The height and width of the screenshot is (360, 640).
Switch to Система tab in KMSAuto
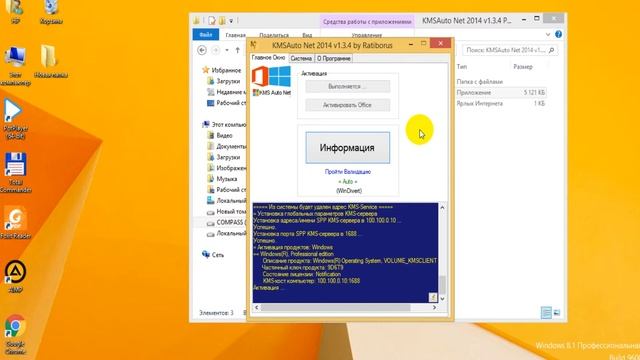301,58
